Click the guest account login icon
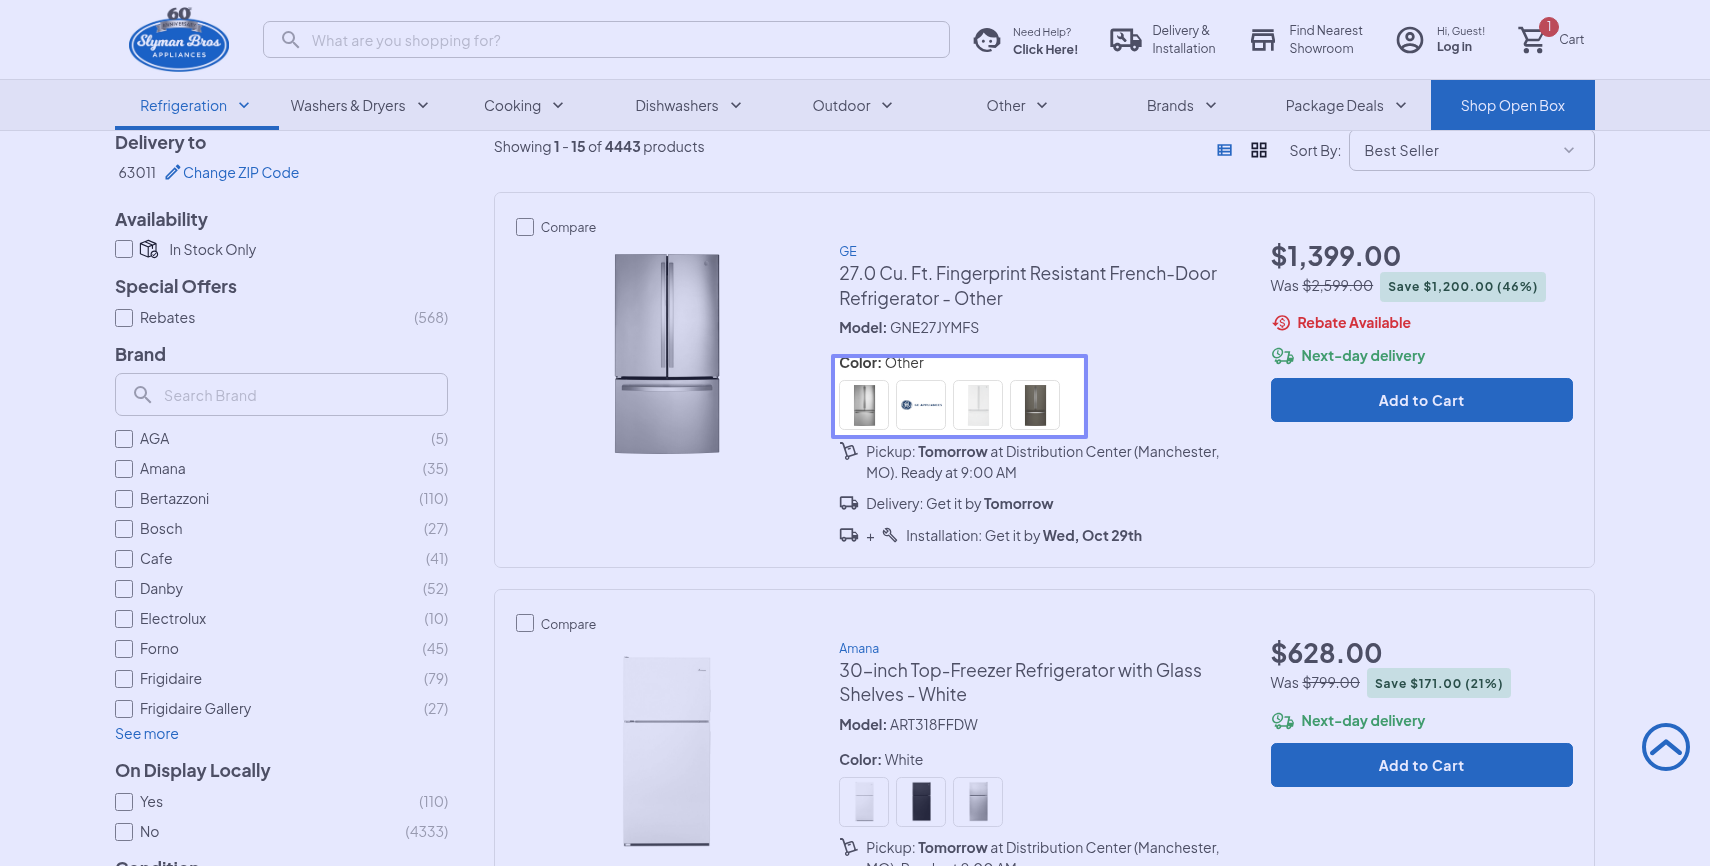Viewport: 1710px width, 866px height. [1409, 40]
